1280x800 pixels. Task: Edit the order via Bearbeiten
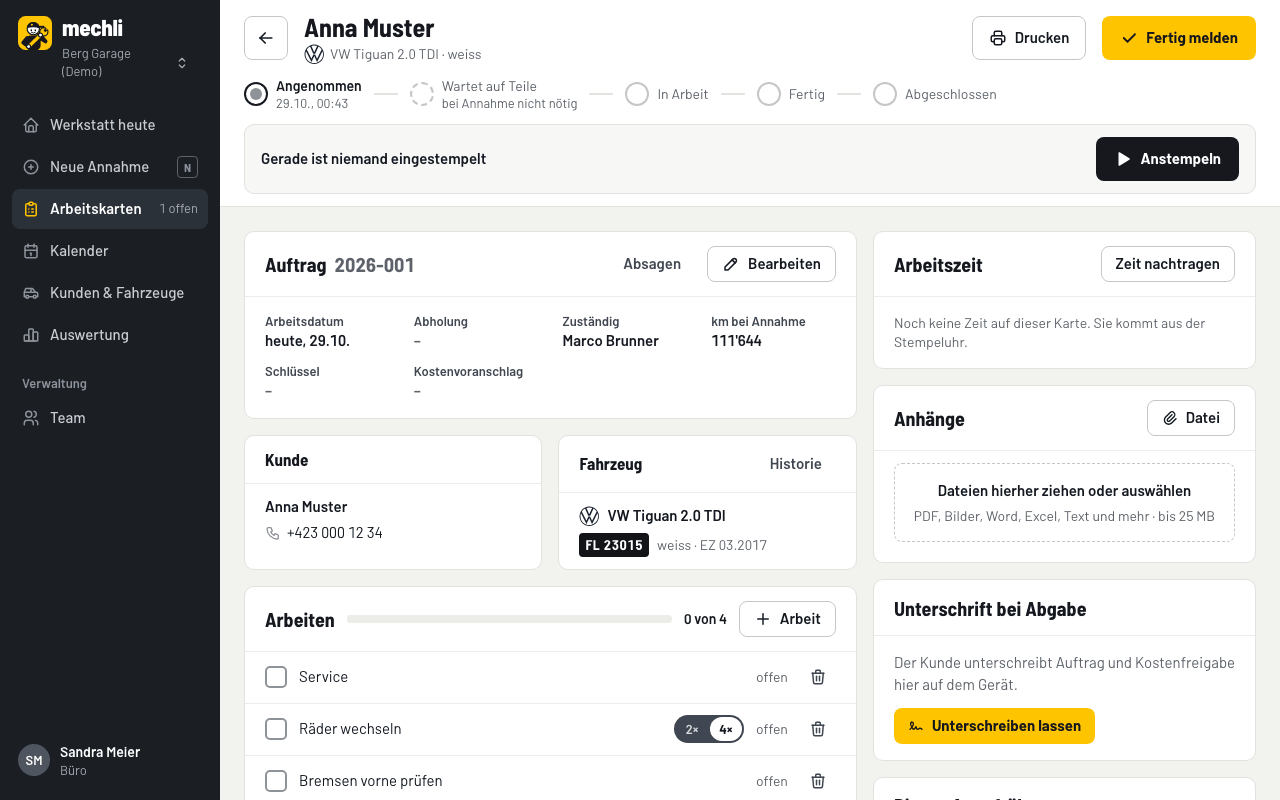(x=771, y=264)
